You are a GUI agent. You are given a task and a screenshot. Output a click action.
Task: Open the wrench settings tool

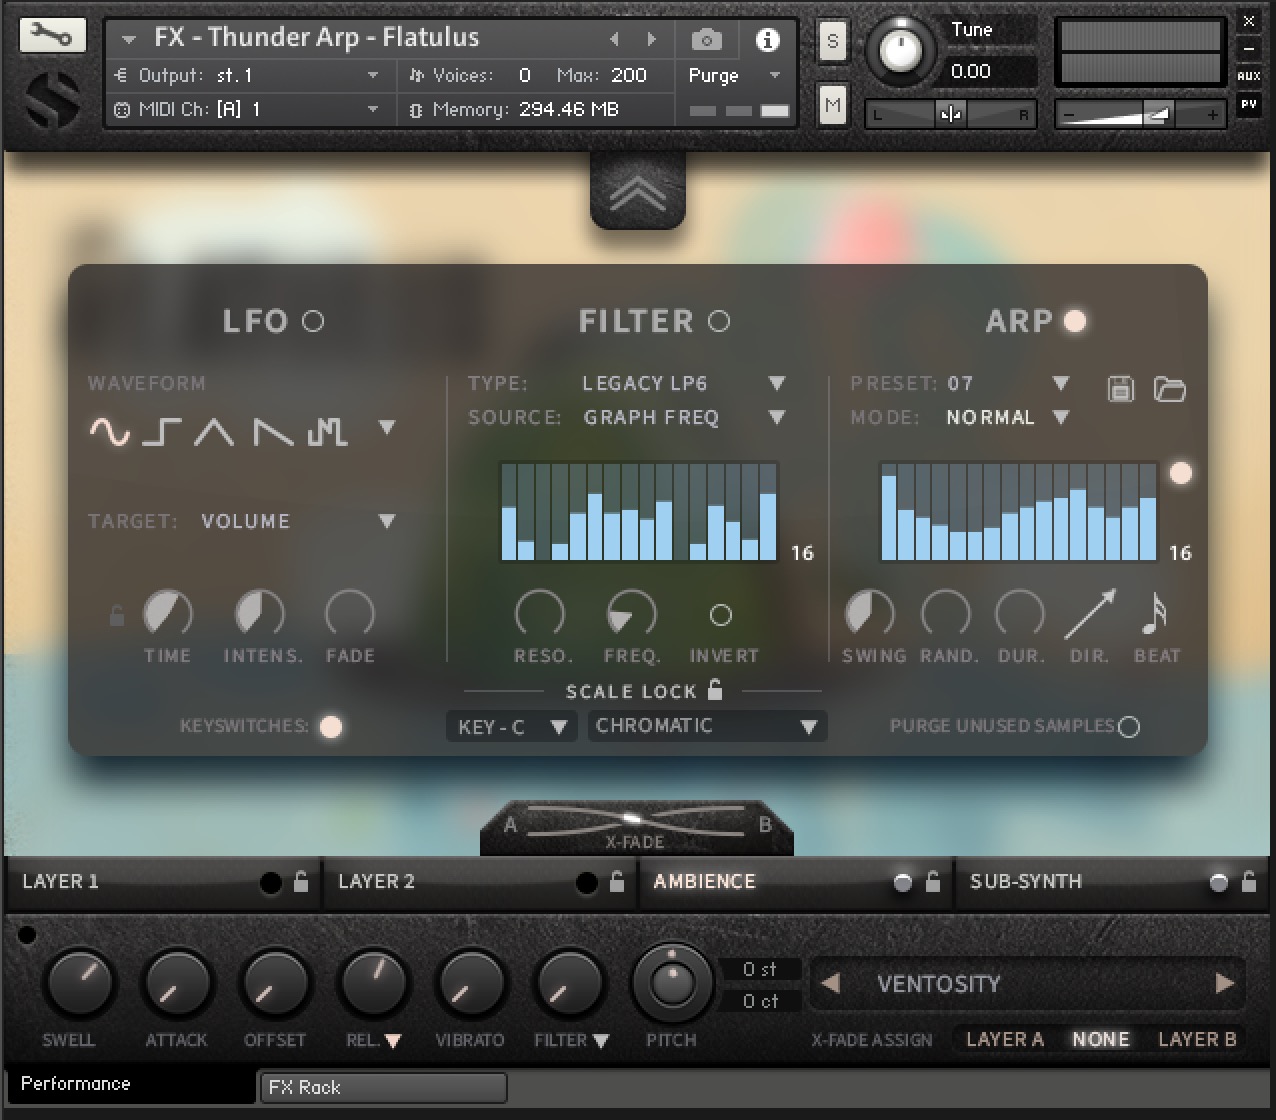52,38
